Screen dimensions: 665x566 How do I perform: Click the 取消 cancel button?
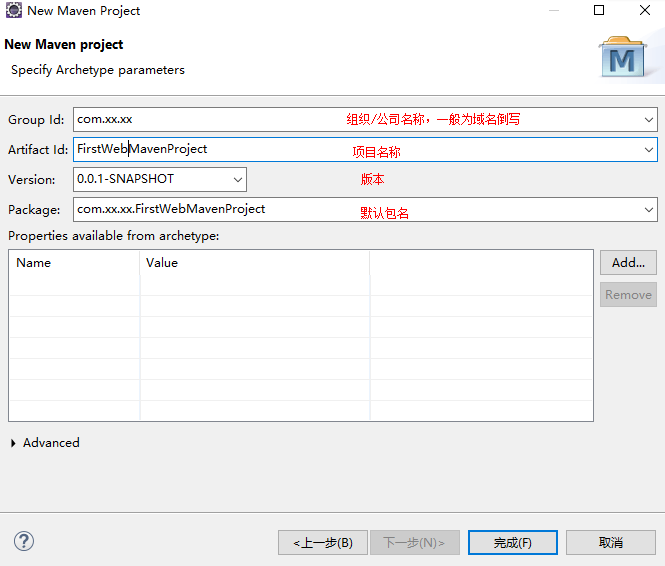(611, 542)
